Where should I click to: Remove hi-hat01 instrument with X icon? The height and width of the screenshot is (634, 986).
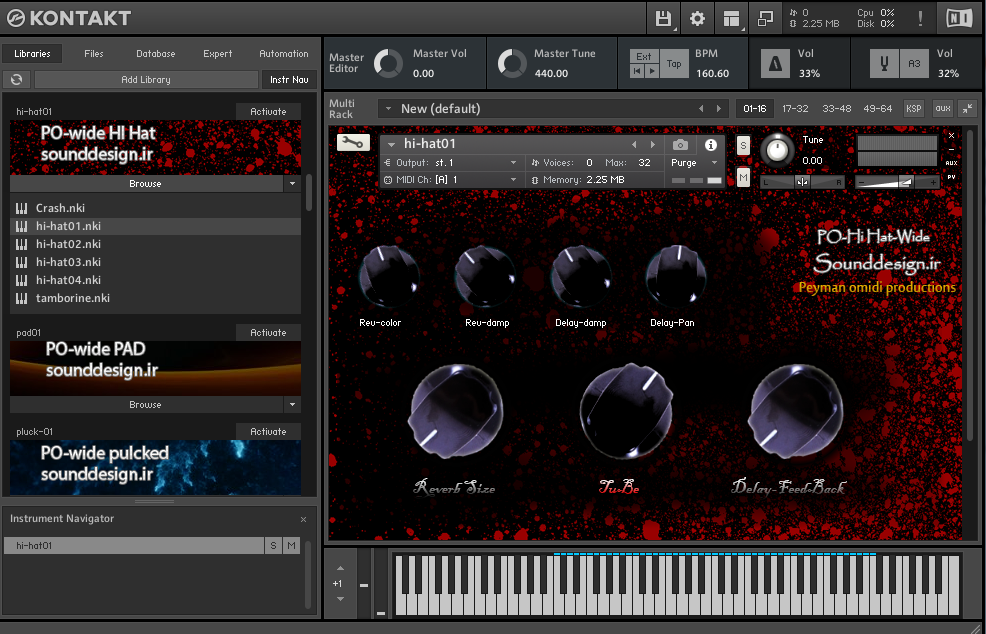pos(951,135)
